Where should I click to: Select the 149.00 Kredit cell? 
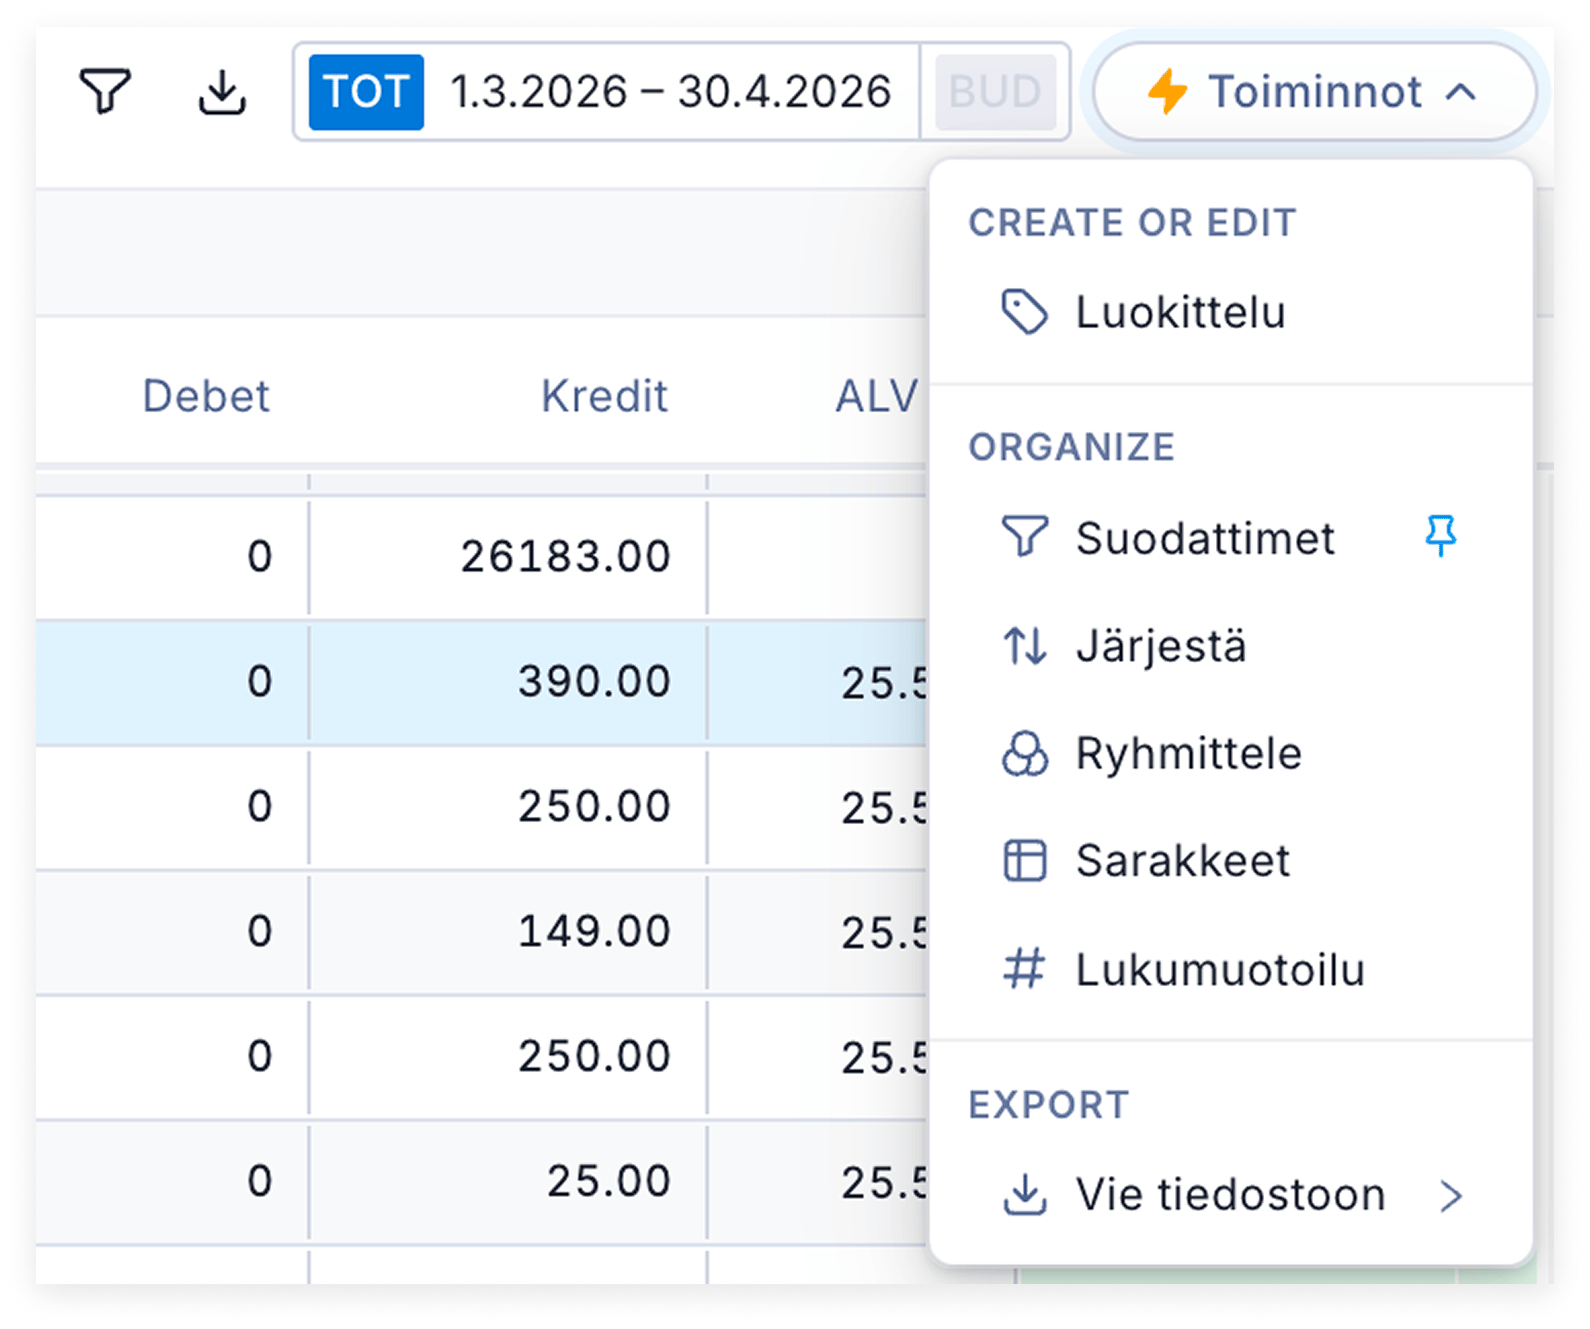508,932
